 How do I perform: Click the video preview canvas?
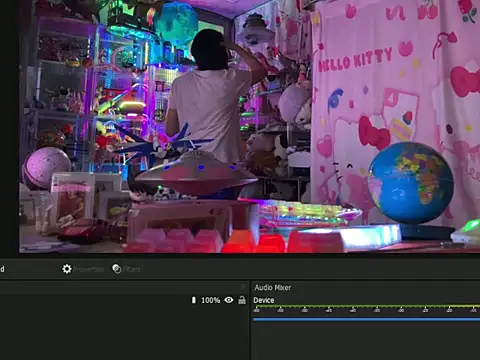pos(249,126)
